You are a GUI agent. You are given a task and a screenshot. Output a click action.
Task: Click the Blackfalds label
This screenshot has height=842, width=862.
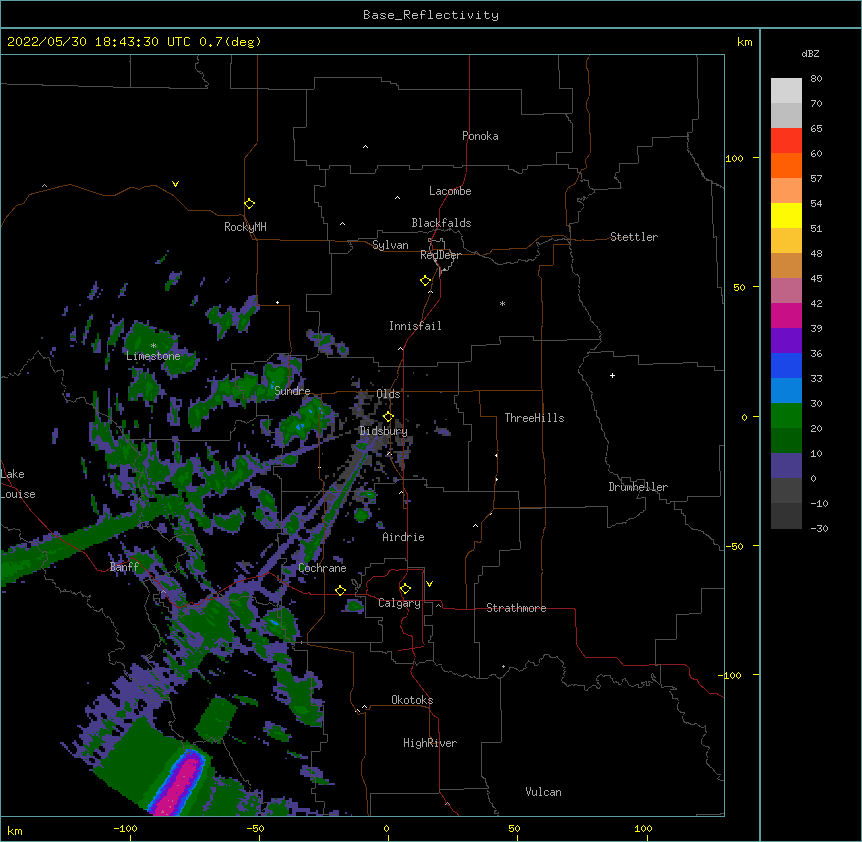click(x=441, y=223)
